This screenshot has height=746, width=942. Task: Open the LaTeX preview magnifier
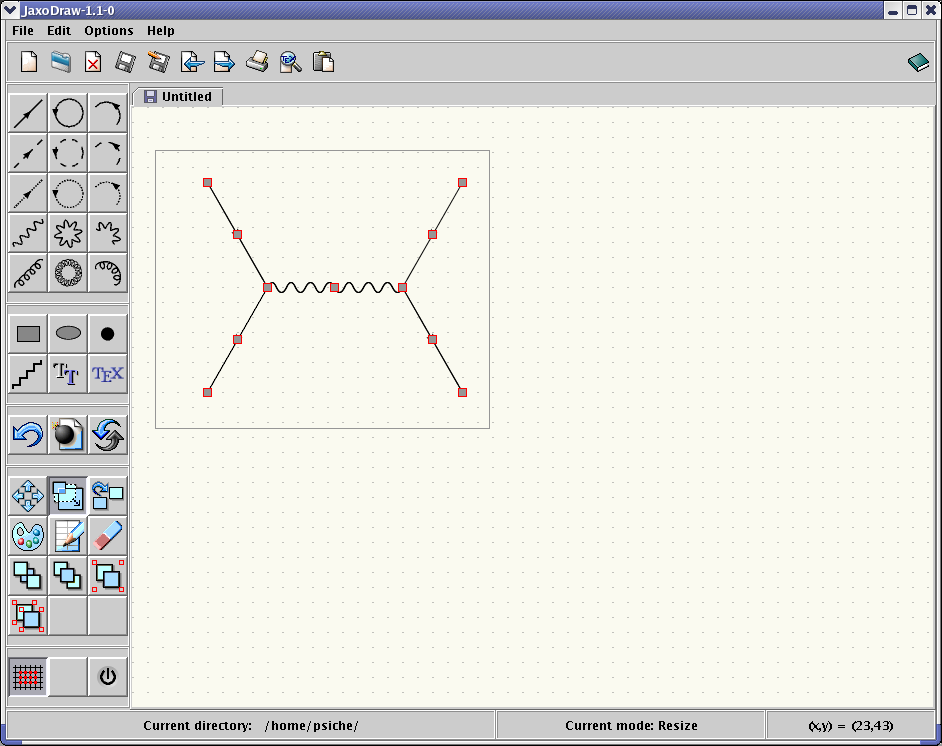coord(290,62)
